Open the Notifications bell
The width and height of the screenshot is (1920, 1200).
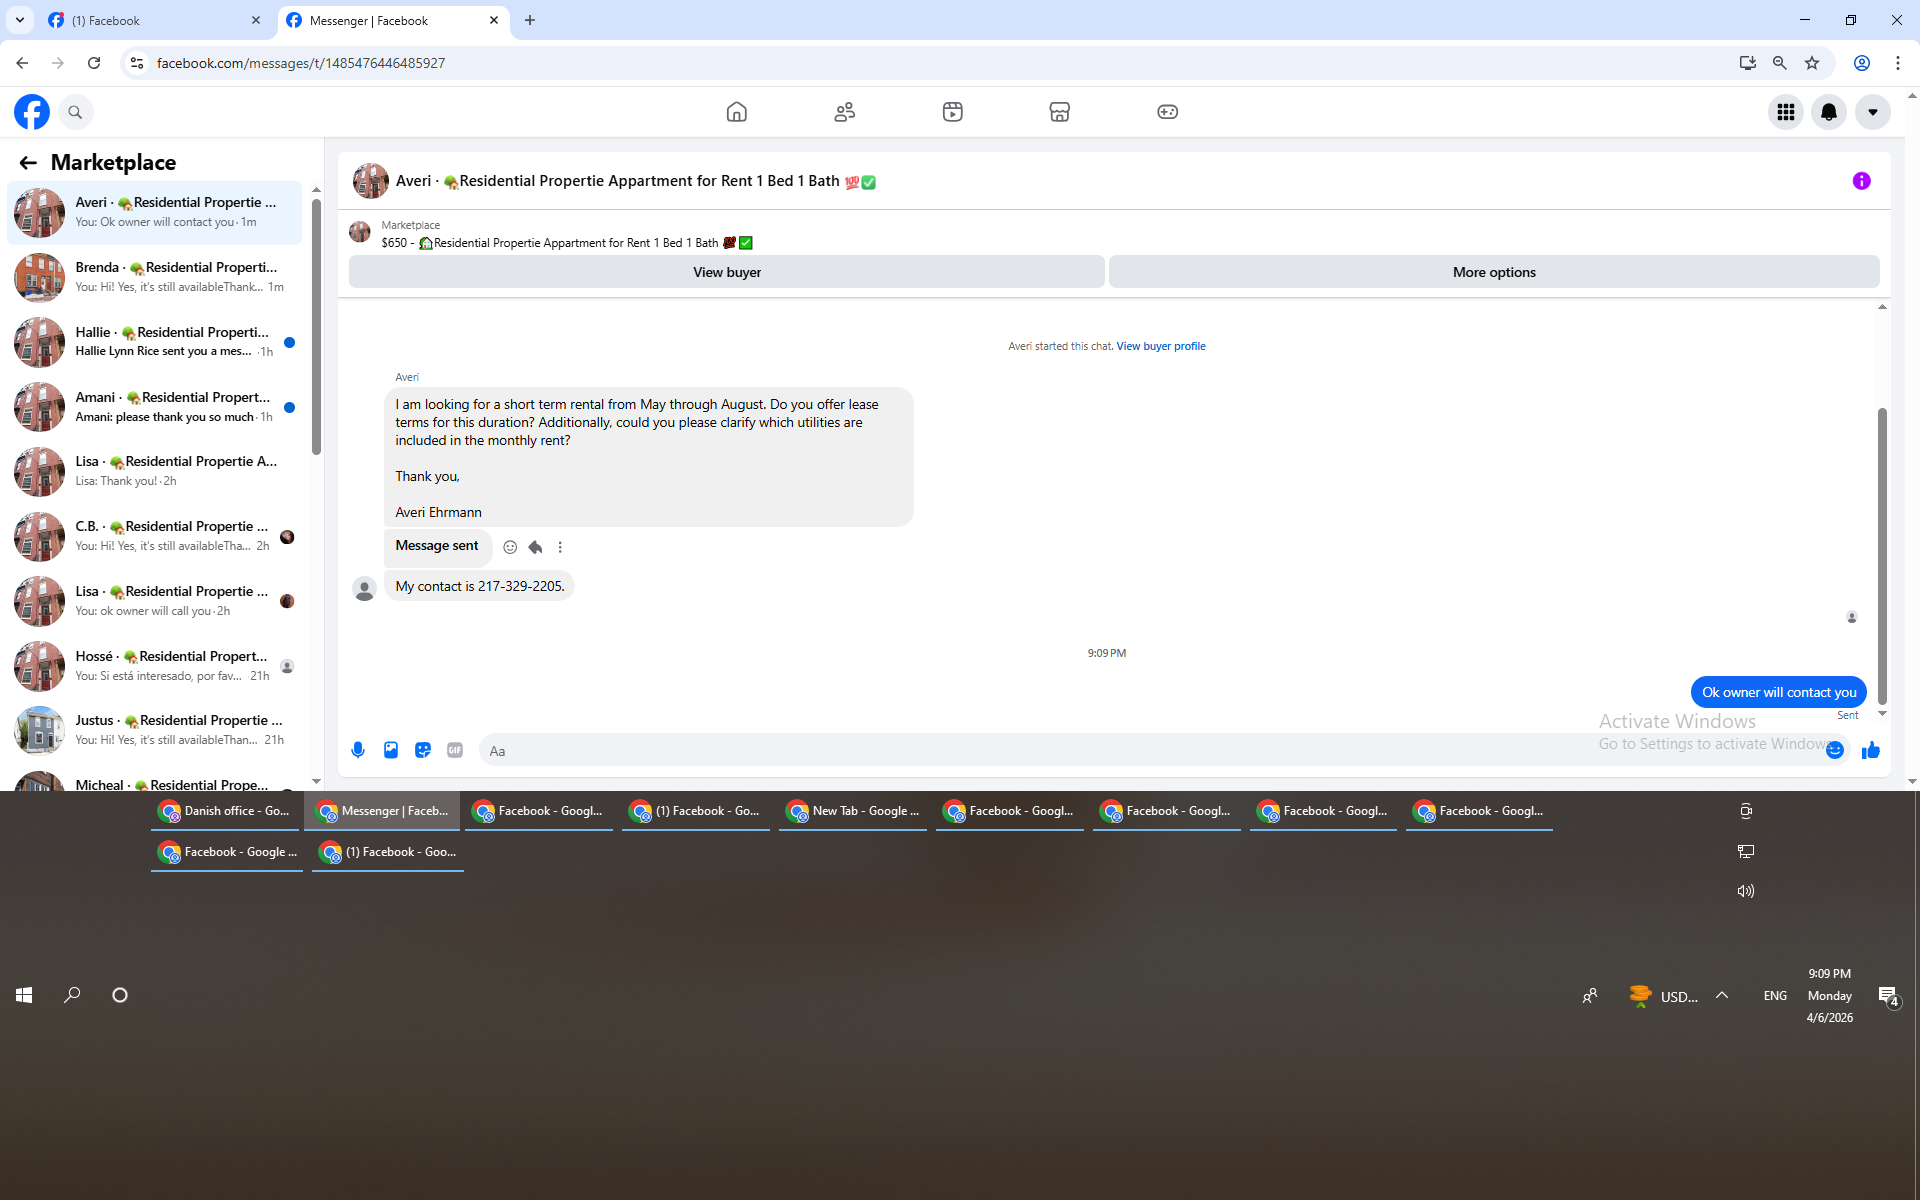1829,112
